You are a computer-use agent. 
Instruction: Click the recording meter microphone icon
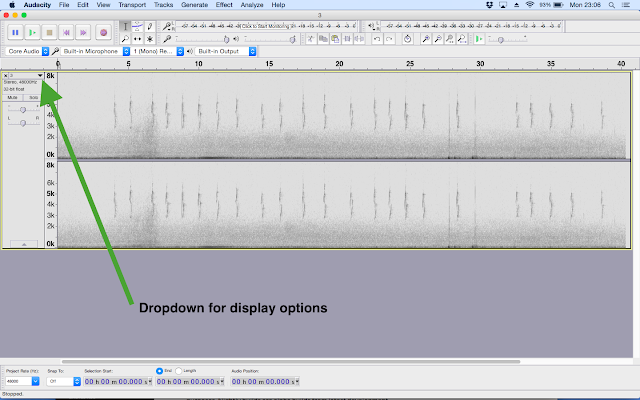(x=167, y=27)
